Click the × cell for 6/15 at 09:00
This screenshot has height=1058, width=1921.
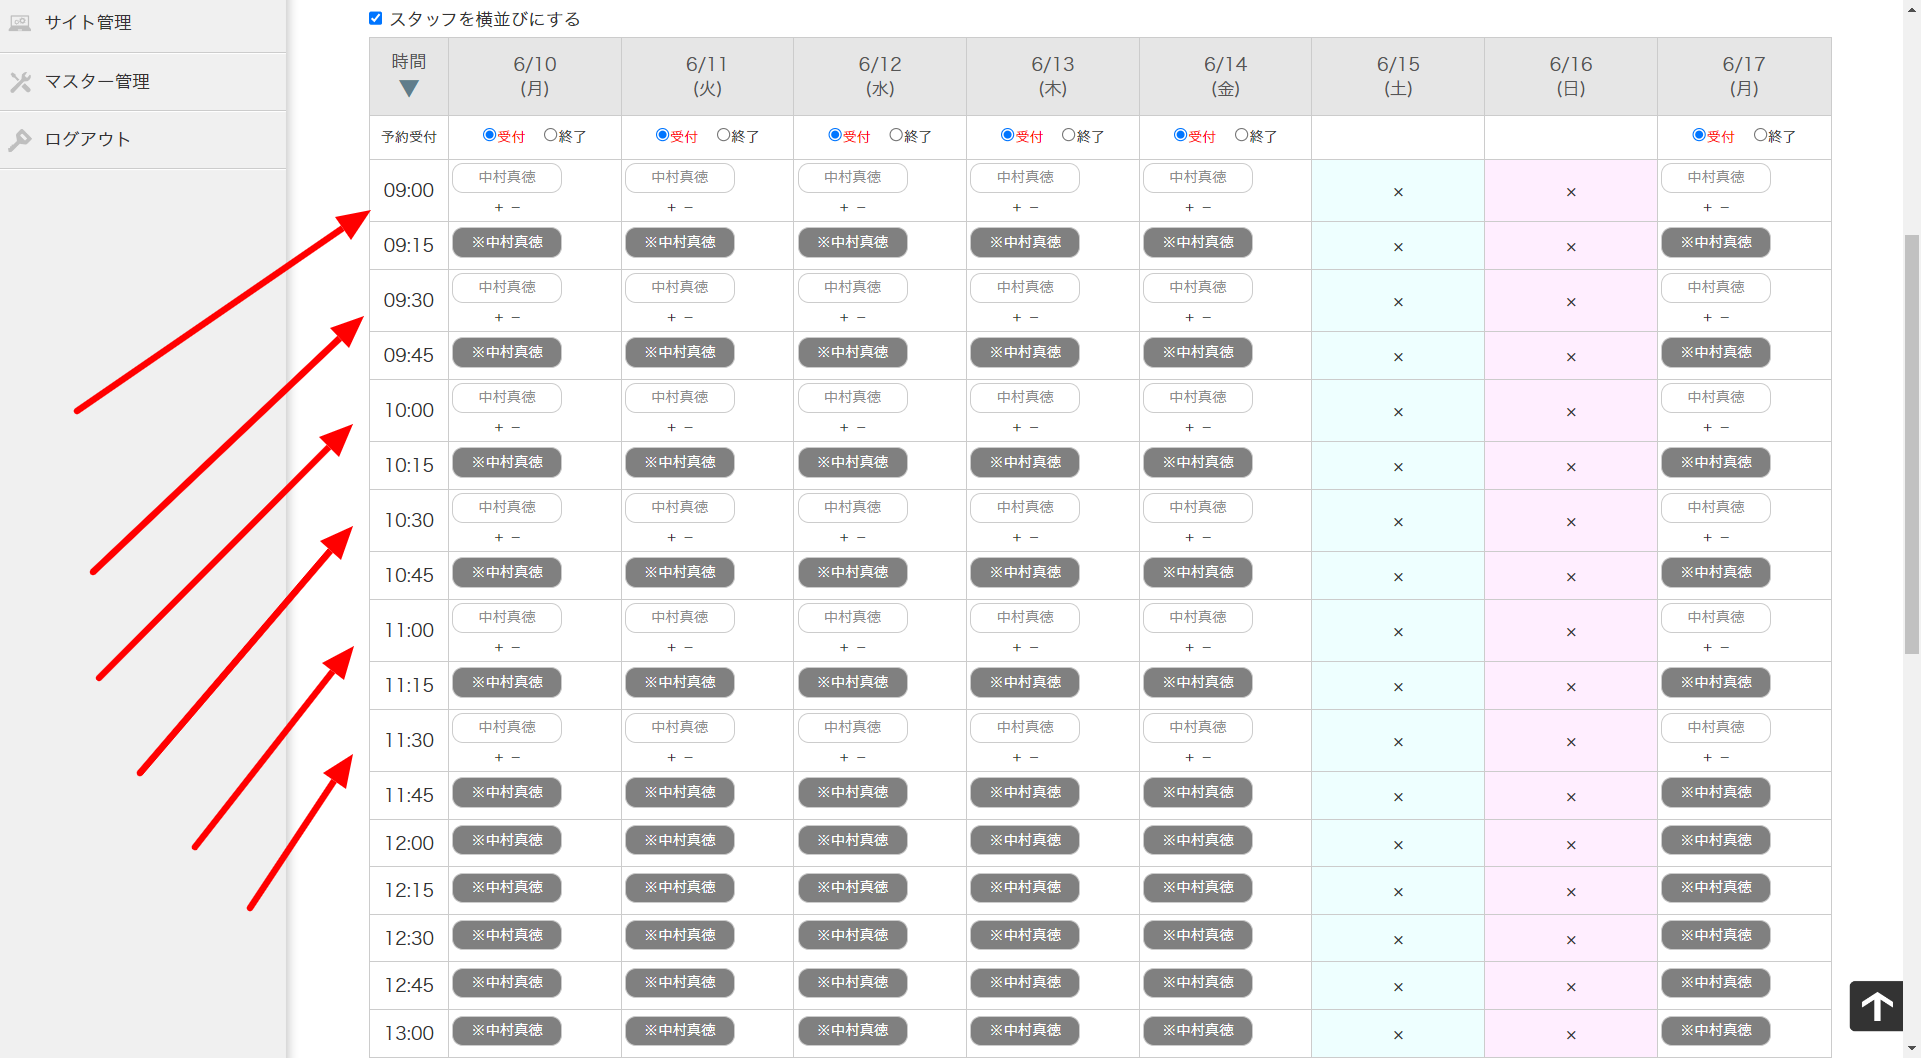click(1397, 192)
